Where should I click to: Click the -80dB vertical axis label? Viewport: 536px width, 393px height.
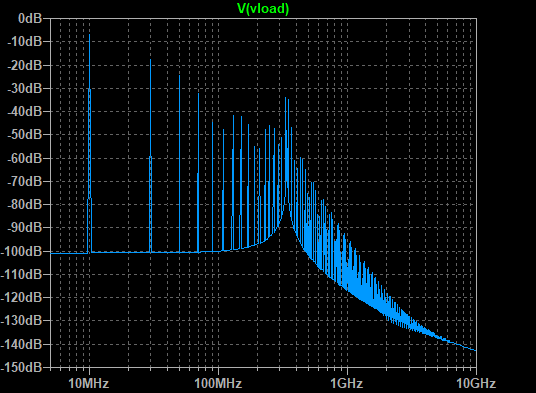25,205
